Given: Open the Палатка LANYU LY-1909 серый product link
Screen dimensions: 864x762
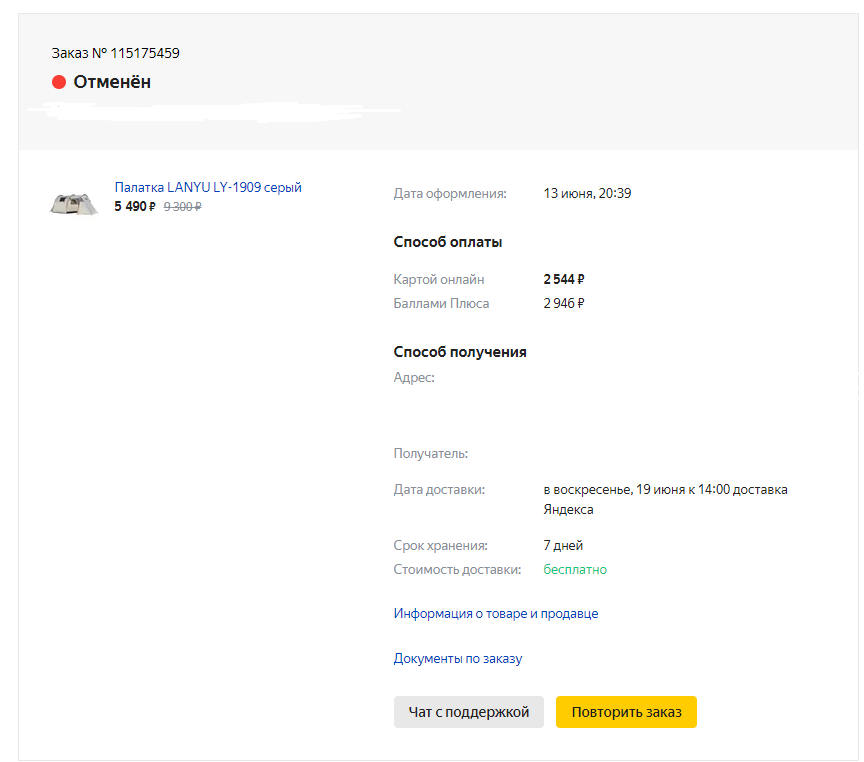Looking at the screenshot, I should [x=208, y=187].
